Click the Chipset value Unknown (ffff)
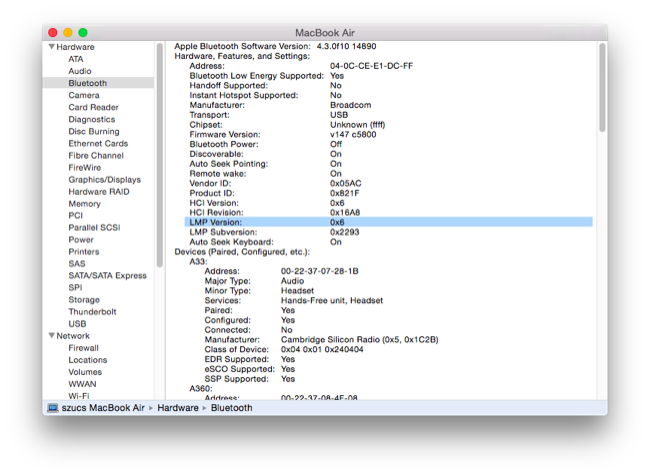650x476 pixels. (357, 124)
